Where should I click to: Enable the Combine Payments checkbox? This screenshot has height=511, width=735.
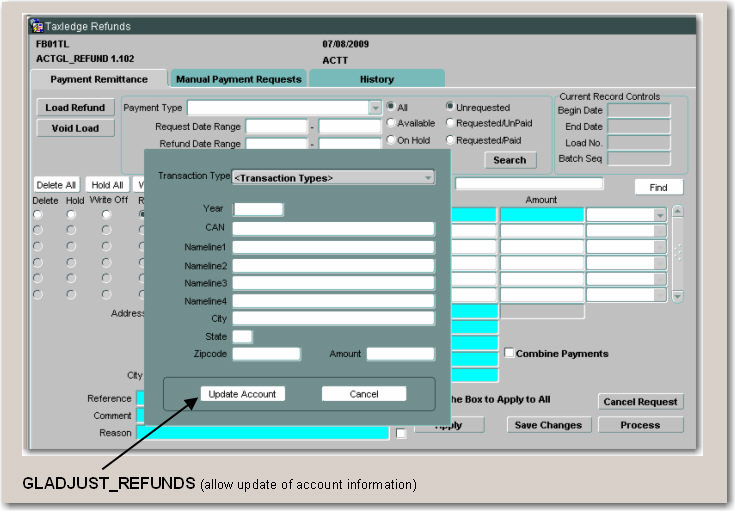(x=509, y=353)
